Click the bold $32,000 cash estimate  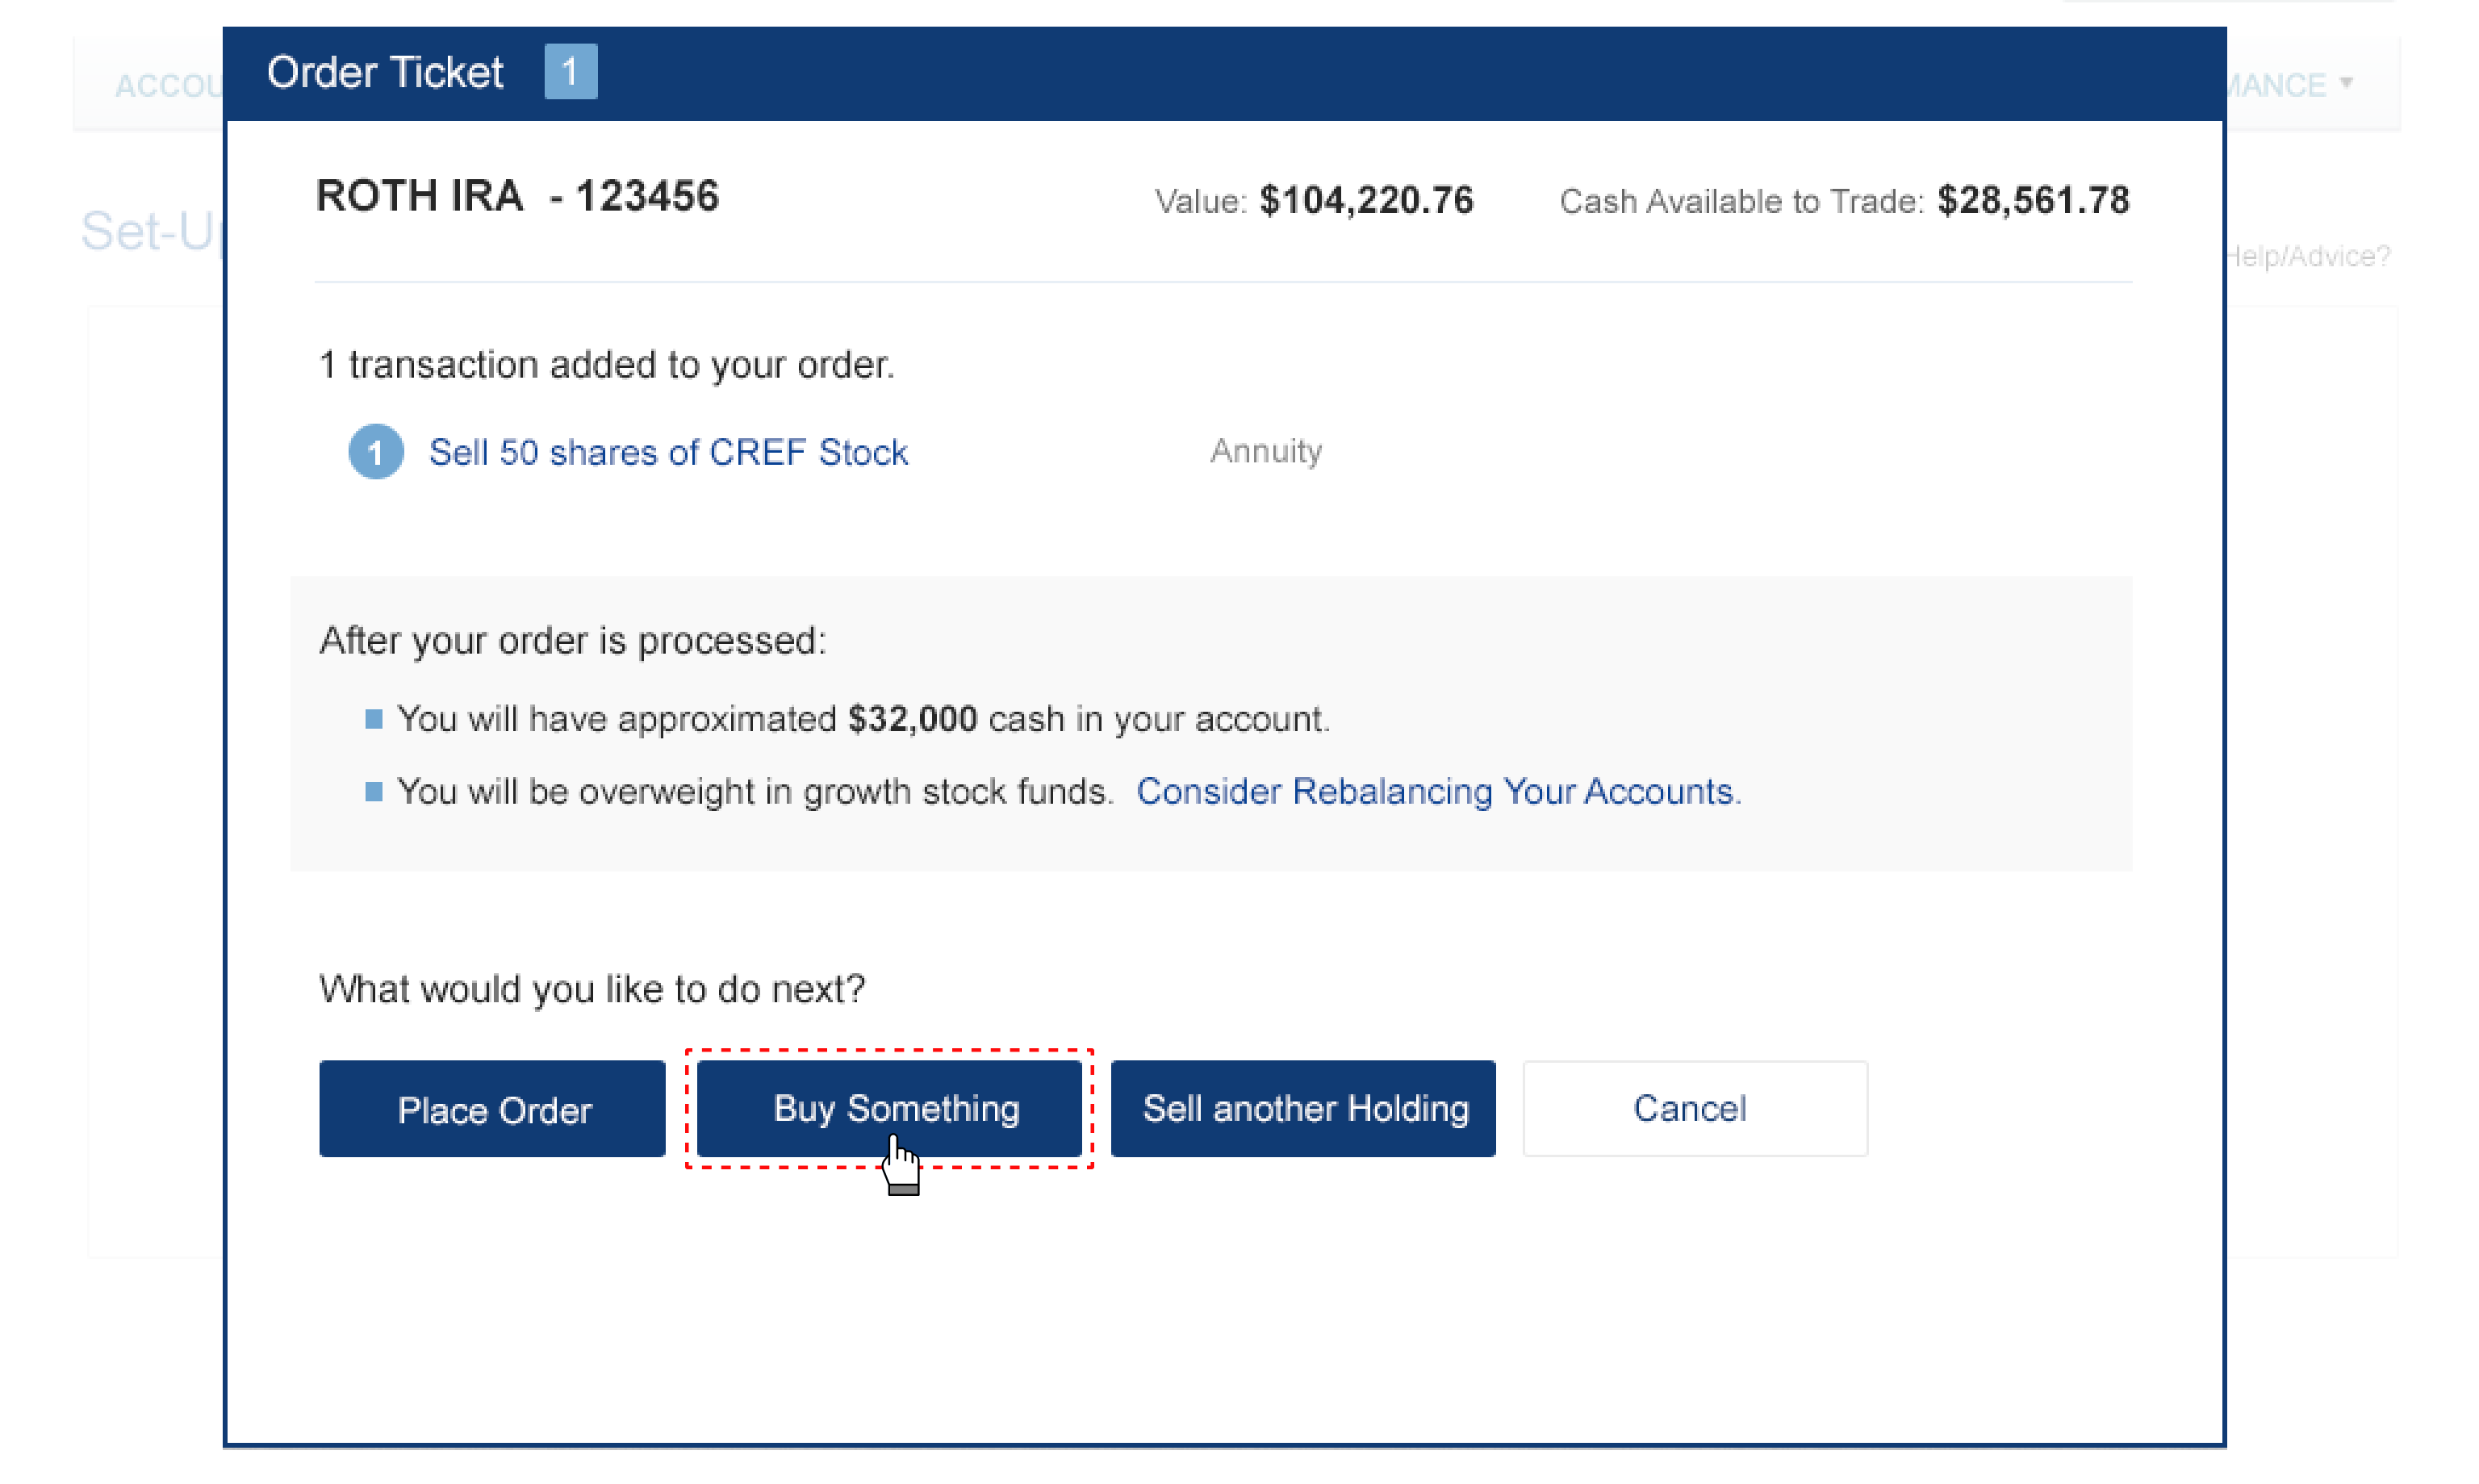click(x=911, y=719)
